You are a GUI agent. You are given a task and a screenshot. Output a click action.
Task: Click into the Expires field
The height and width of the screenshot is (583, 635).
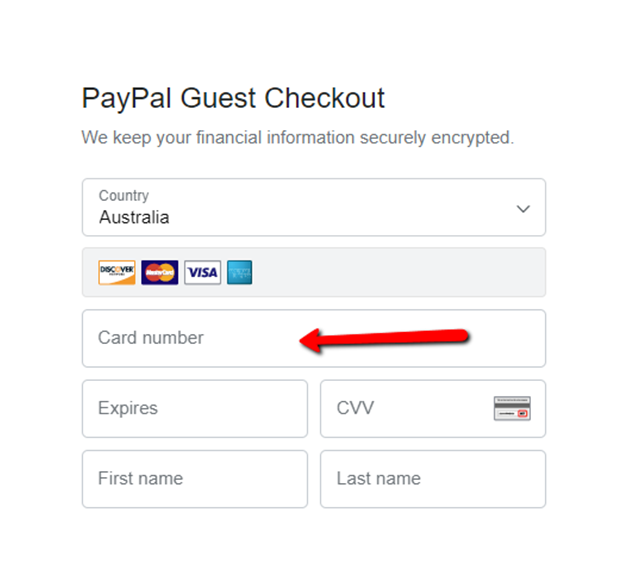195,409
